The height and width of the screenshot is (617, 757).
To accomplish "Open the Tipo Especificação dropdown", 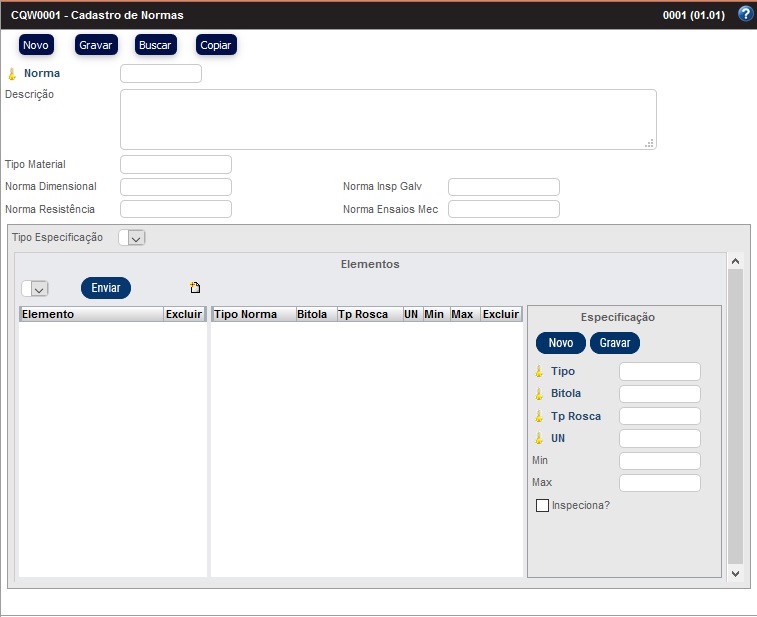I will point(132,237).
